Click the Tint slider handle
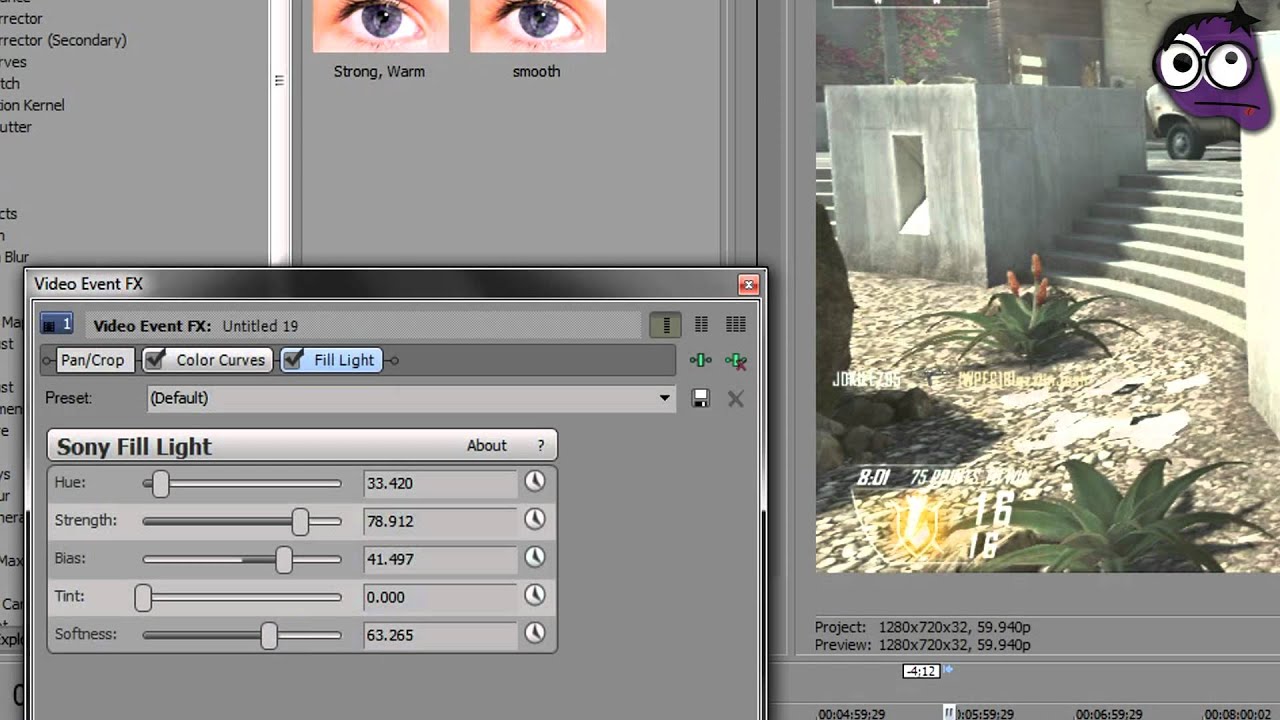Viewport: 1280px width, 720px height. click(x=143, y=598)
